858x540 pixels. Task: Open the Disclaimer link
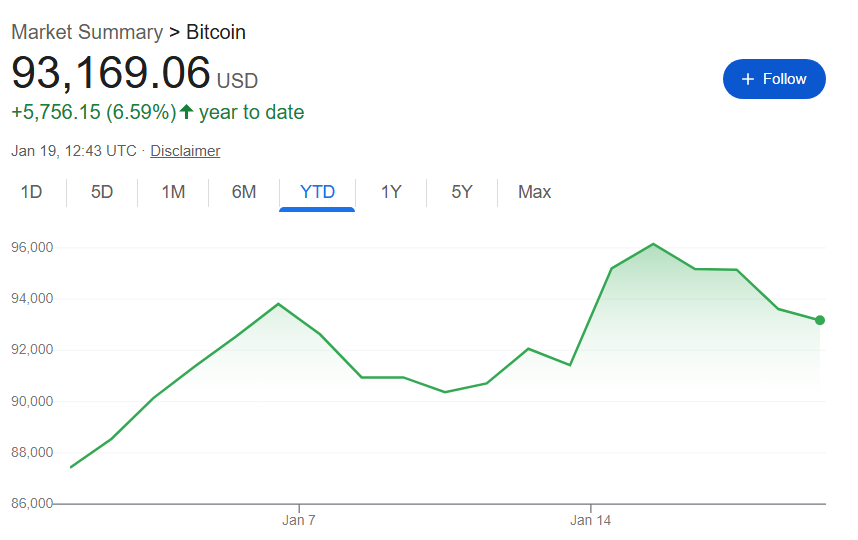coord(185,151)
